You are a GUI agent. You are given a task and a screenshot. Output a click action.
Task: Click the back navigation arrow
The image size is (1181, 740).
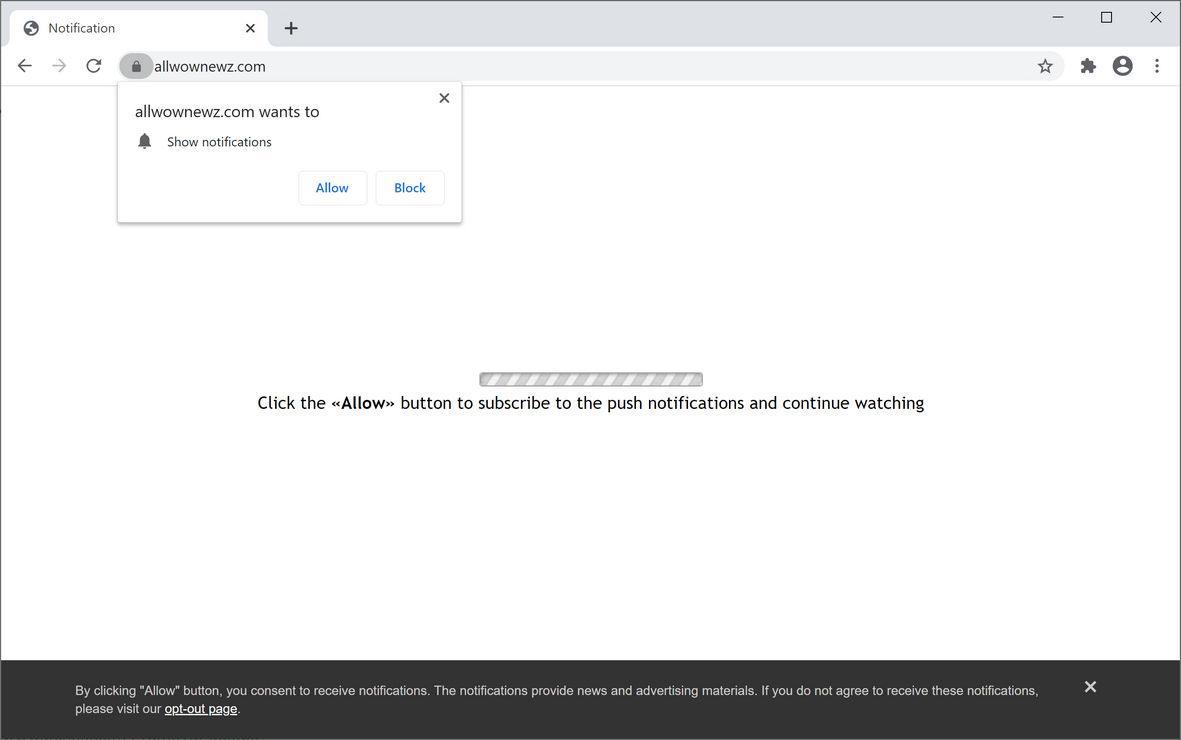24,65
